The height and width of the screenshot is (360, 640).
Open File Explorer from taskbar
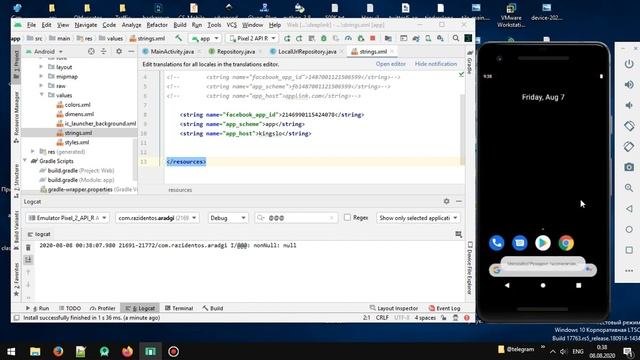click(x=35, y=351)
